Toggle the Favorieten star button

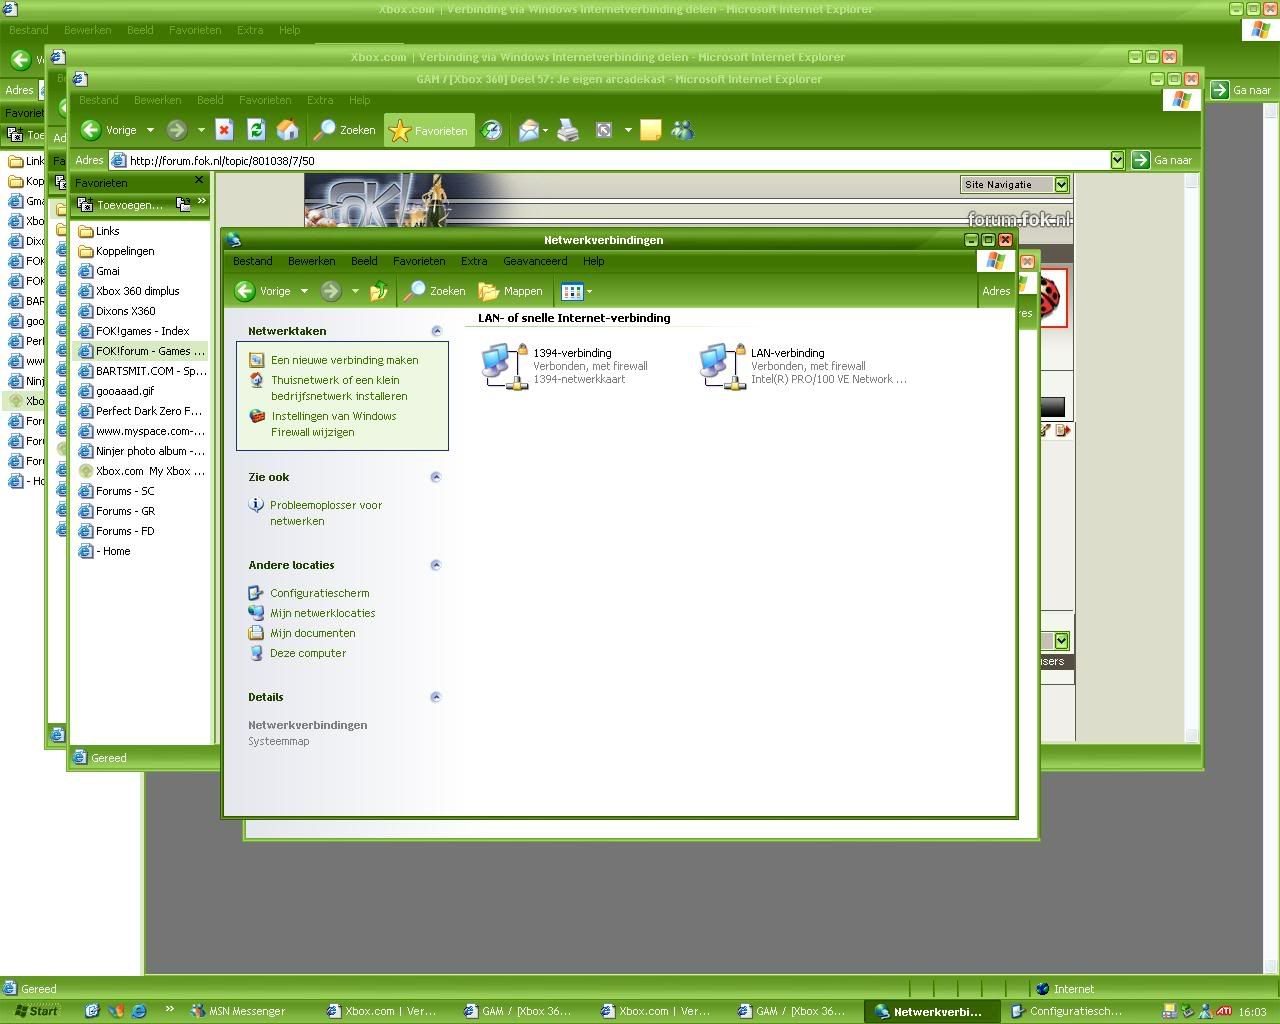428,130
